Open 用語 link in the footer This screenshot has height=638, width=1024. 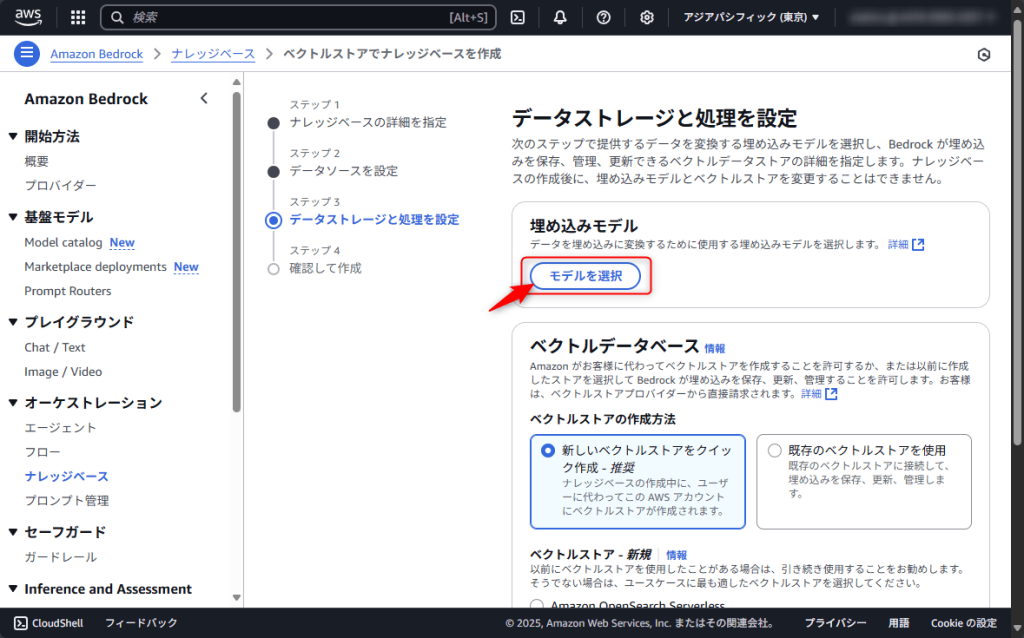899,623
